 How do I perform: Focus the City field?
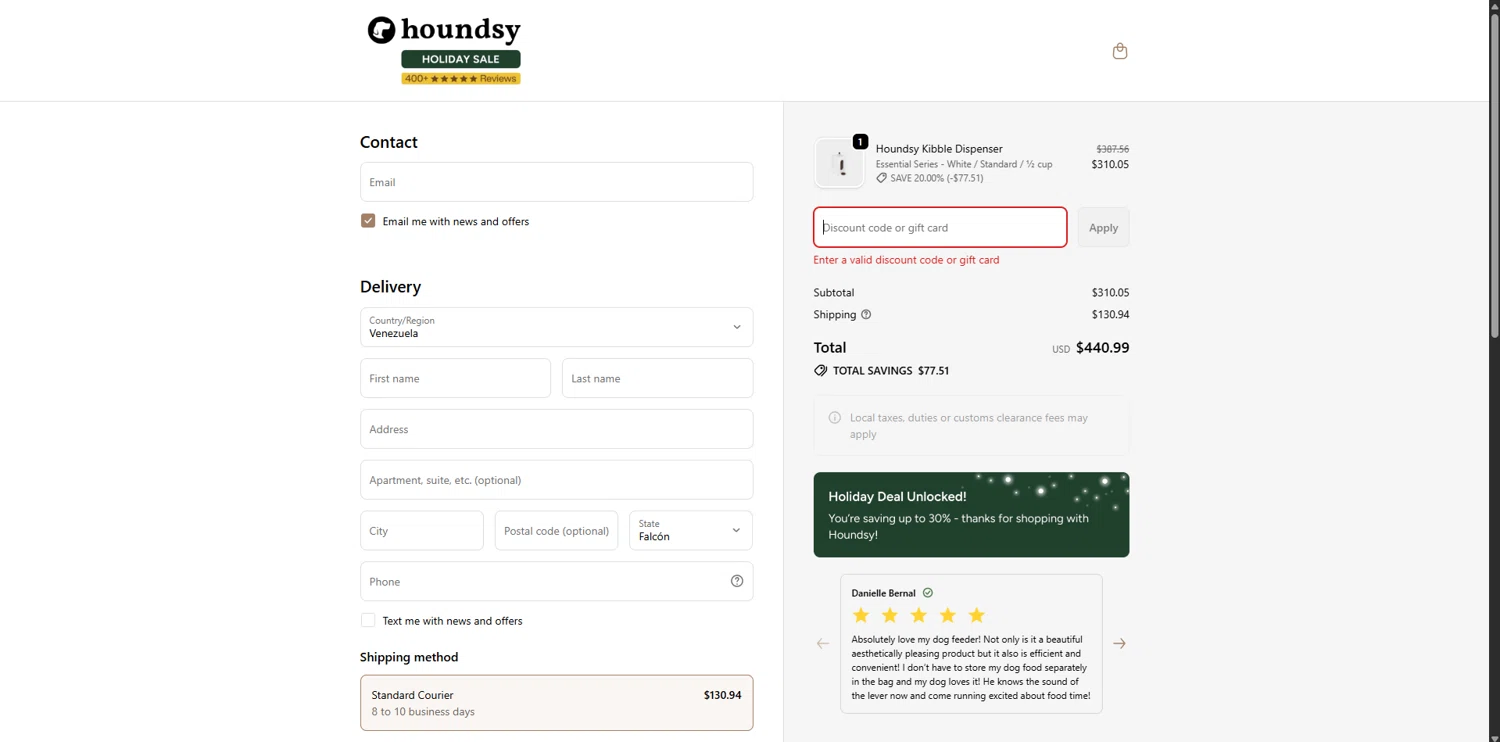tap(422, 530)
